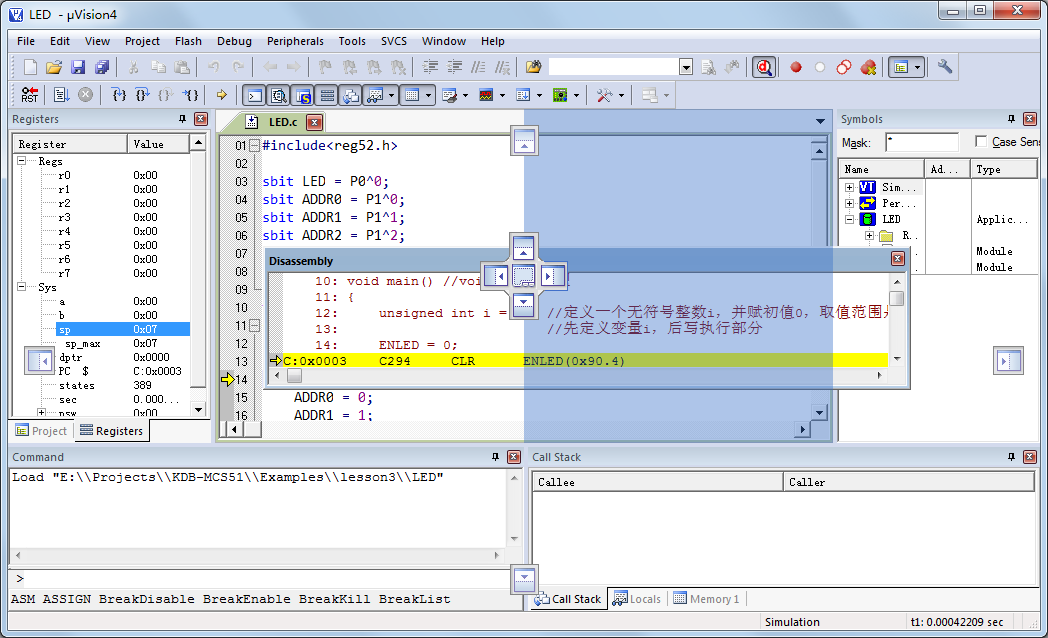
Task: Insert a breakpoint with the red dot icon
Action: pyautogui.click(x=796, y=67)
